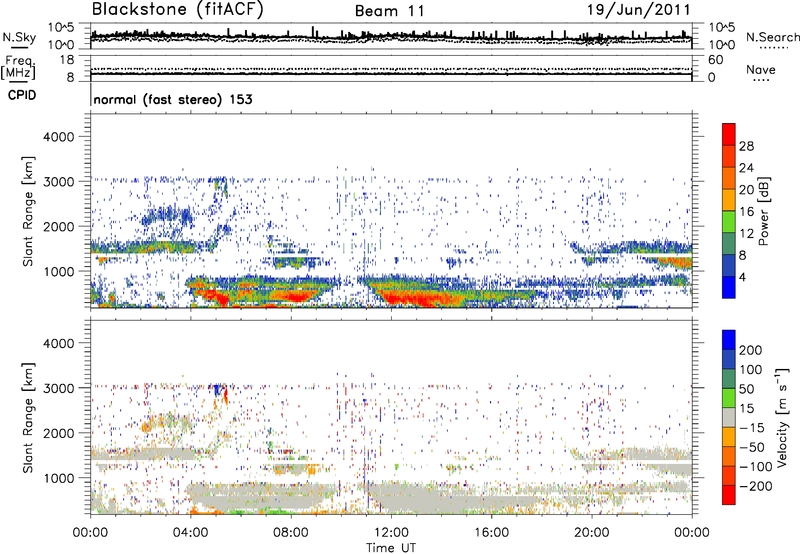Click power colorbar label '16'

click(746, 212)
